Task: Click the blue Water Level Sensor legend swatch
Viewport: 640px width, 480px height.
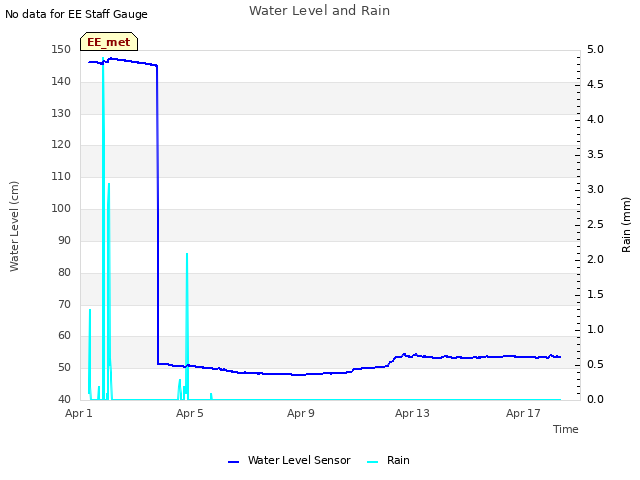Action: (x=233, y=462)
